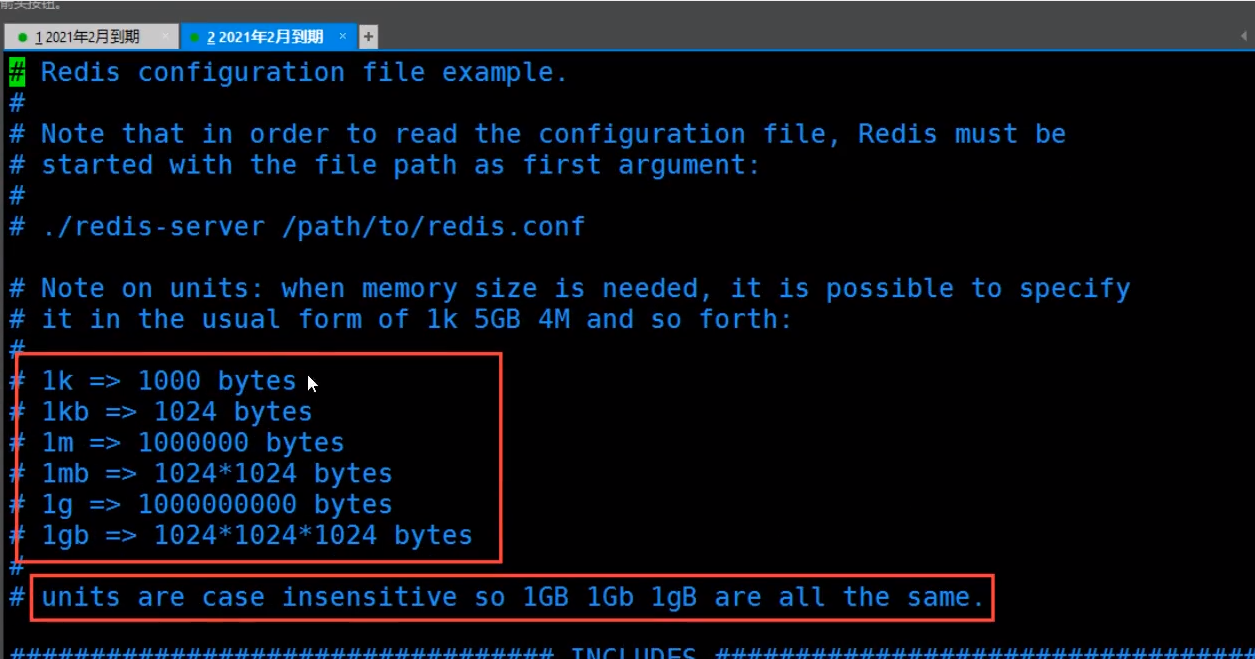Image resolution: width=1255 pixels, height=659 pixels.
Task: Click the tab bar scroll arrow at right
Action: [x=1244, y=37]
